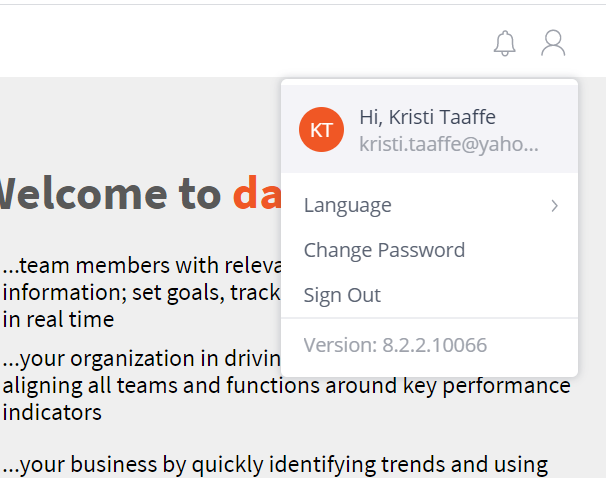Click the Welcome to heading
Screen dimensions: 606x478
[x=110, y=194]
